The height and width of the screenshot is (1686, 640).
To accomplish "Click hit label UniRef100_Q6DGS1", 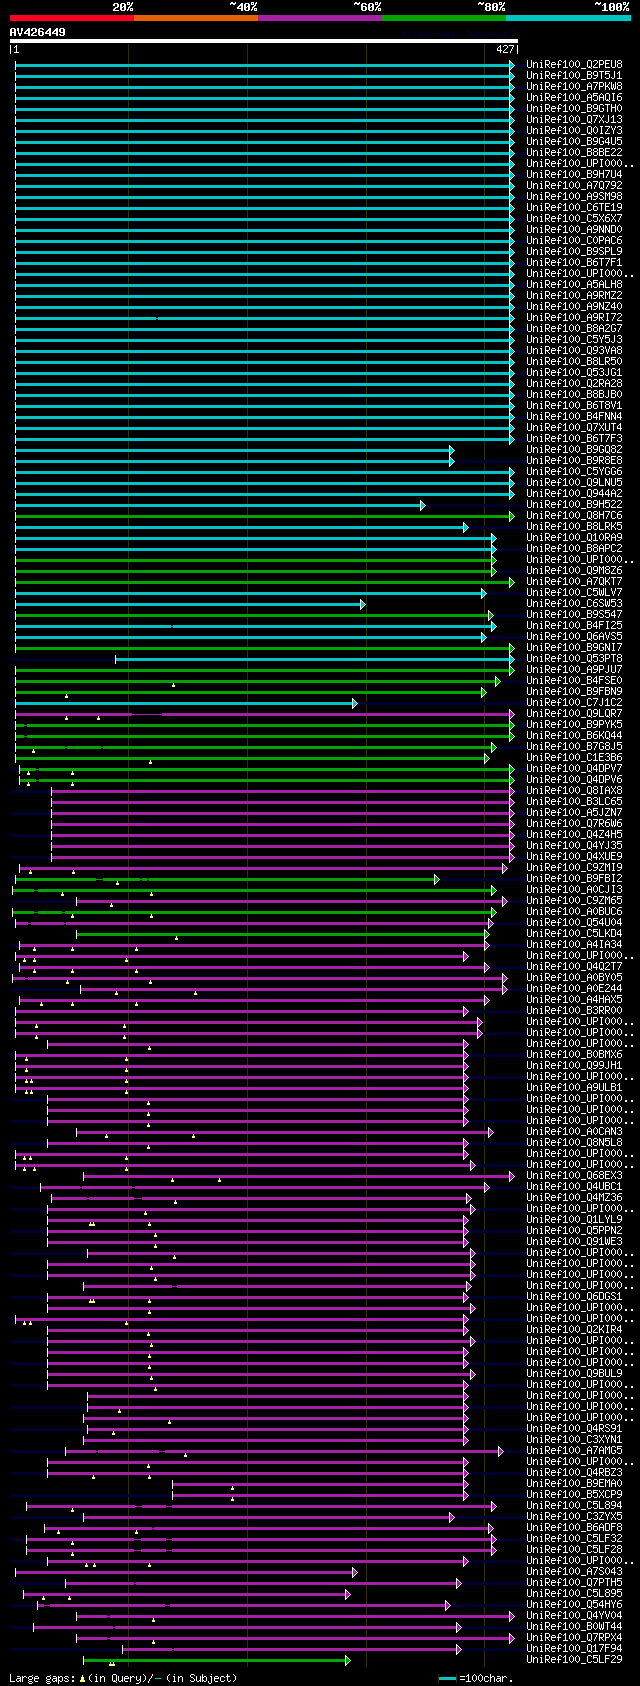I will (x=574, y=1296).
